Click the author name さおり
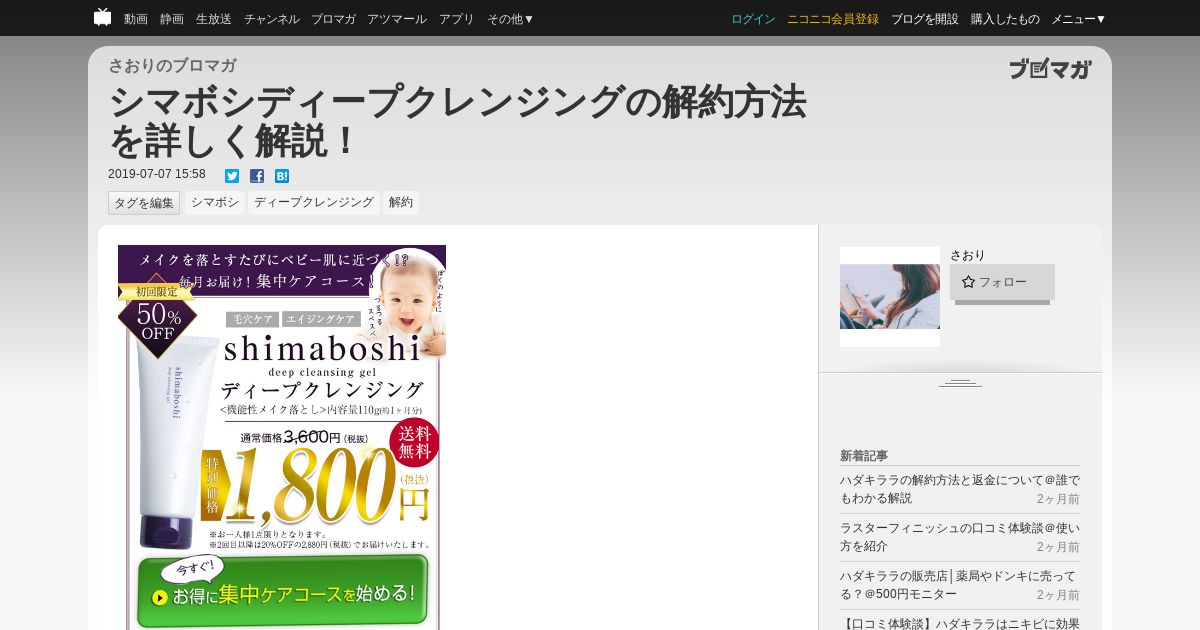Viewport: 1200px width, 630px height. pyautogui.click(x=968, y=255)
